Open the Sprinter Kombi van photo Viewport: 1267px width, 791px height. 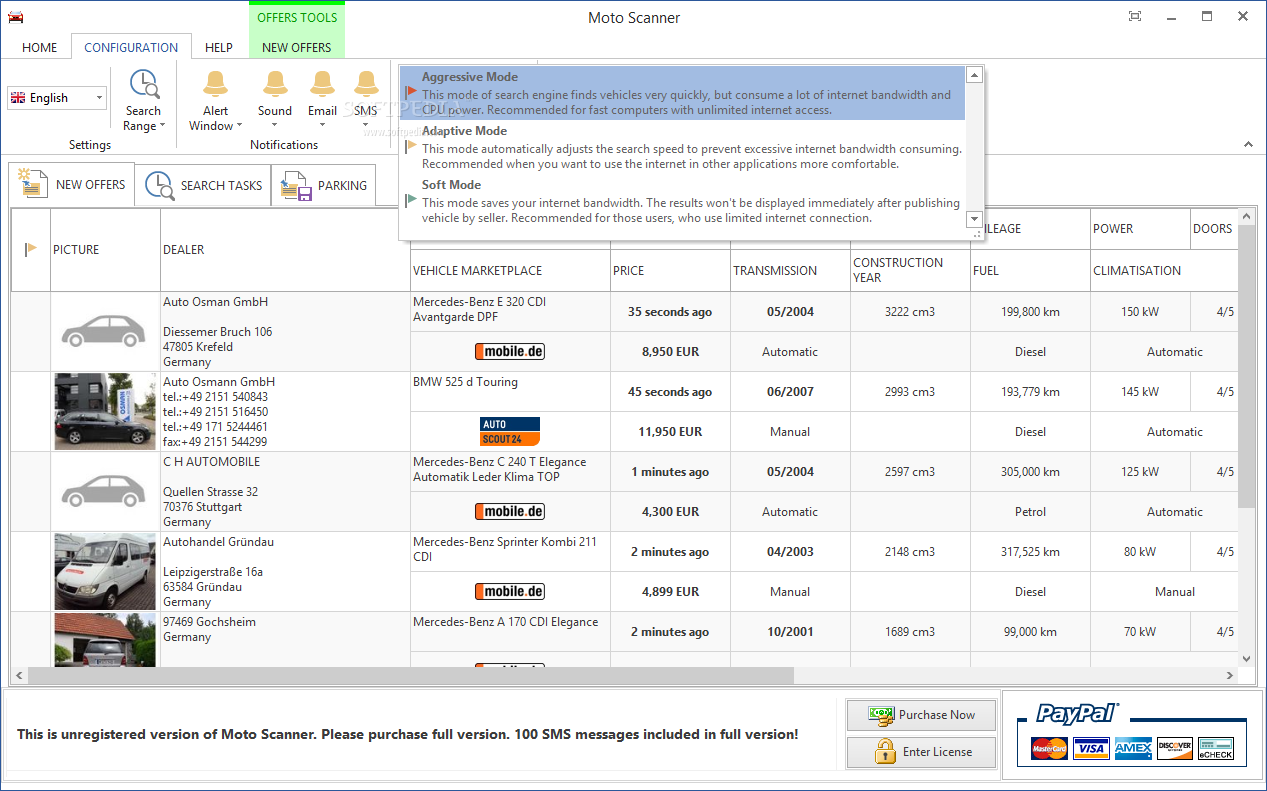(105, 571)
